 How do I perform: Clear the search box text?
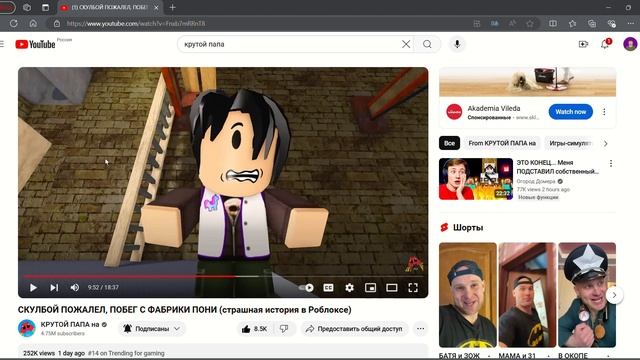point(406,44)
